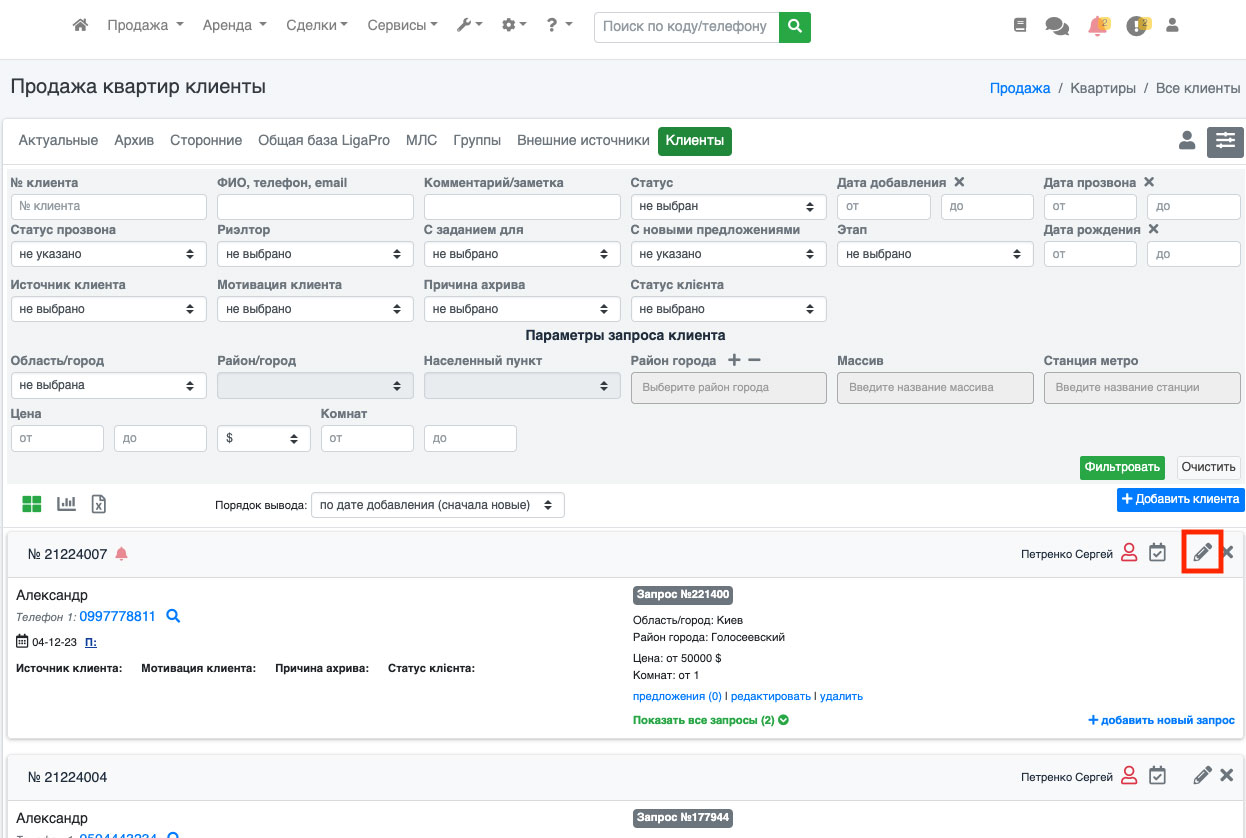Screen dimensions: 1246x838
Task: Click the № клиента input field
Action: click(x=108, y=207)
